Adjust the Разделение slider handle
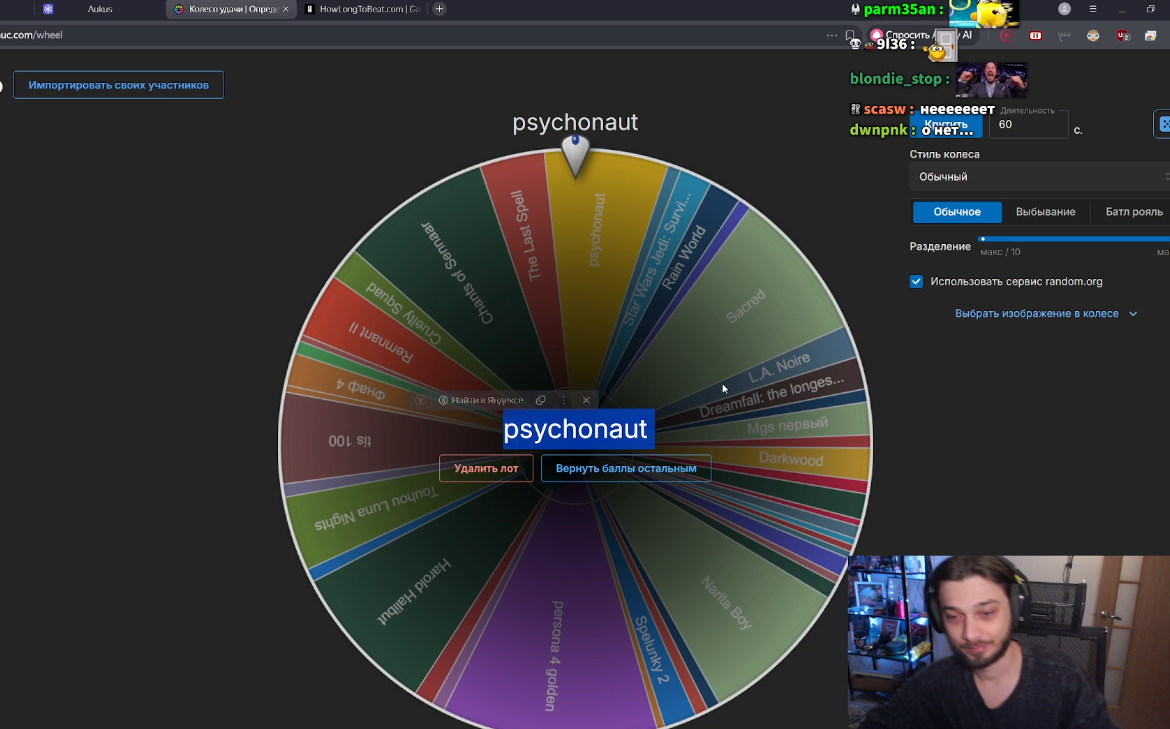 tap(983, 239)
